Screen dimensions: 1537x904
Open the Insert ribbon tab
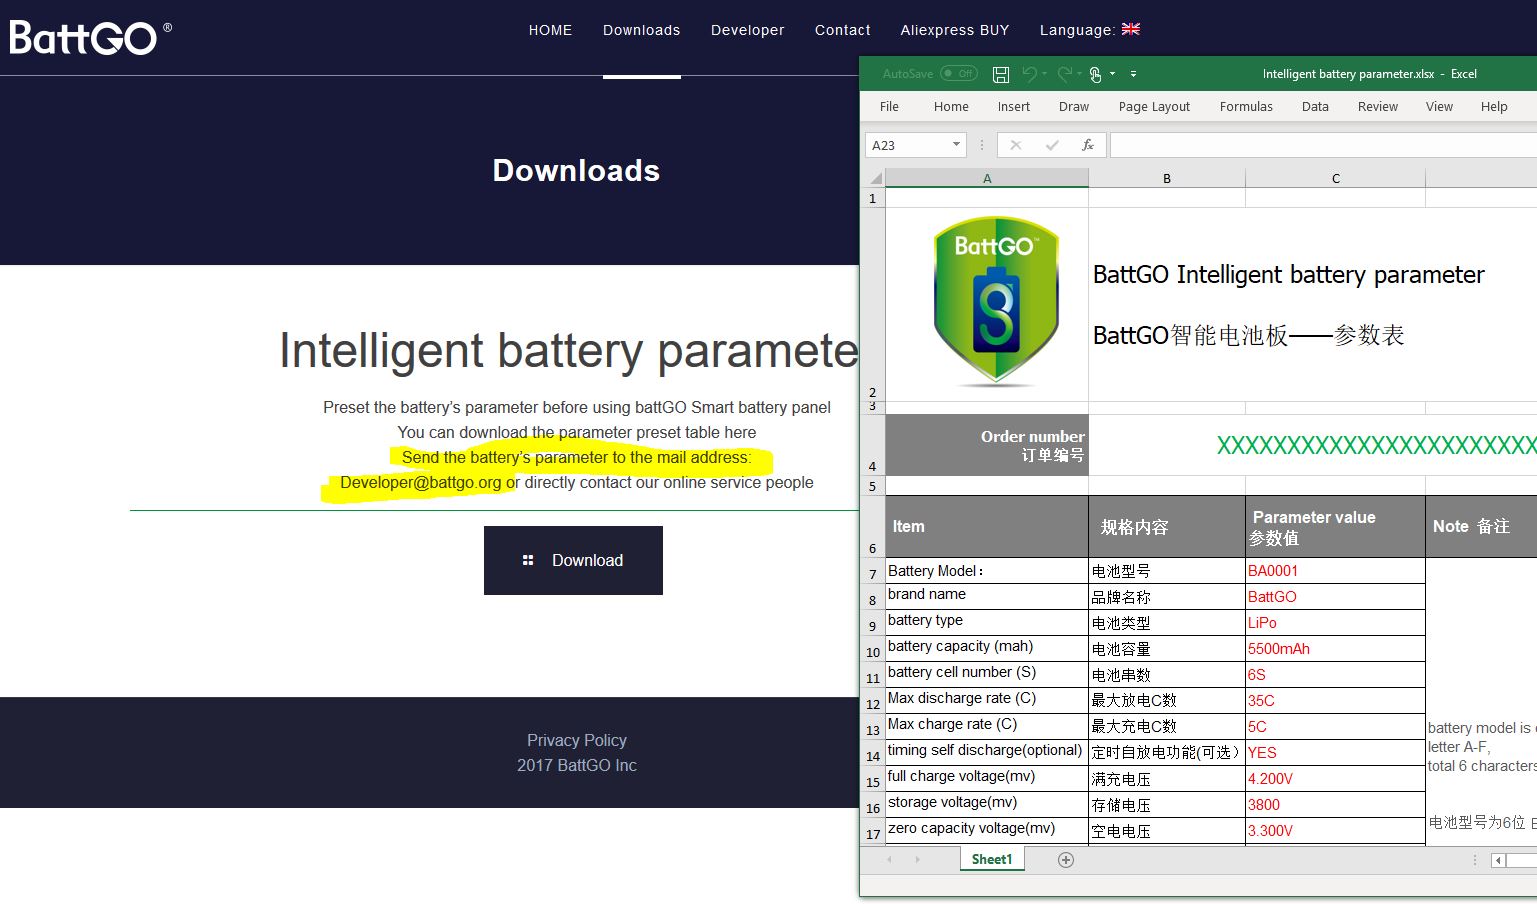coord(1013,107)
